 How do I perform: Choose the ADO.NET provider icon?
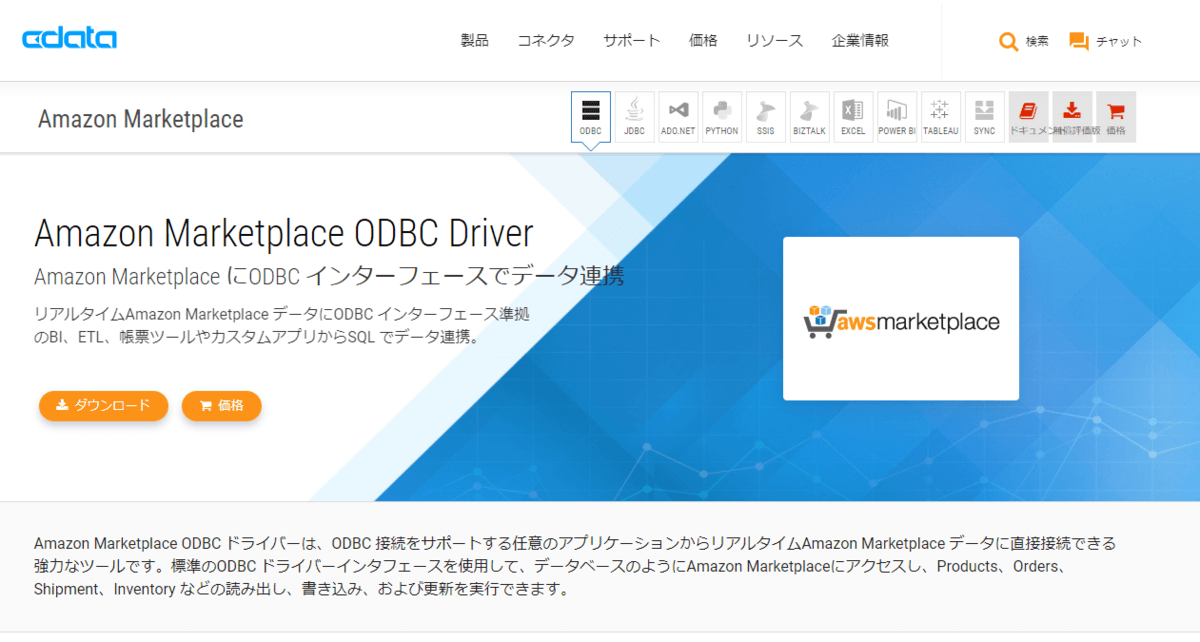[x=678, y=117]
